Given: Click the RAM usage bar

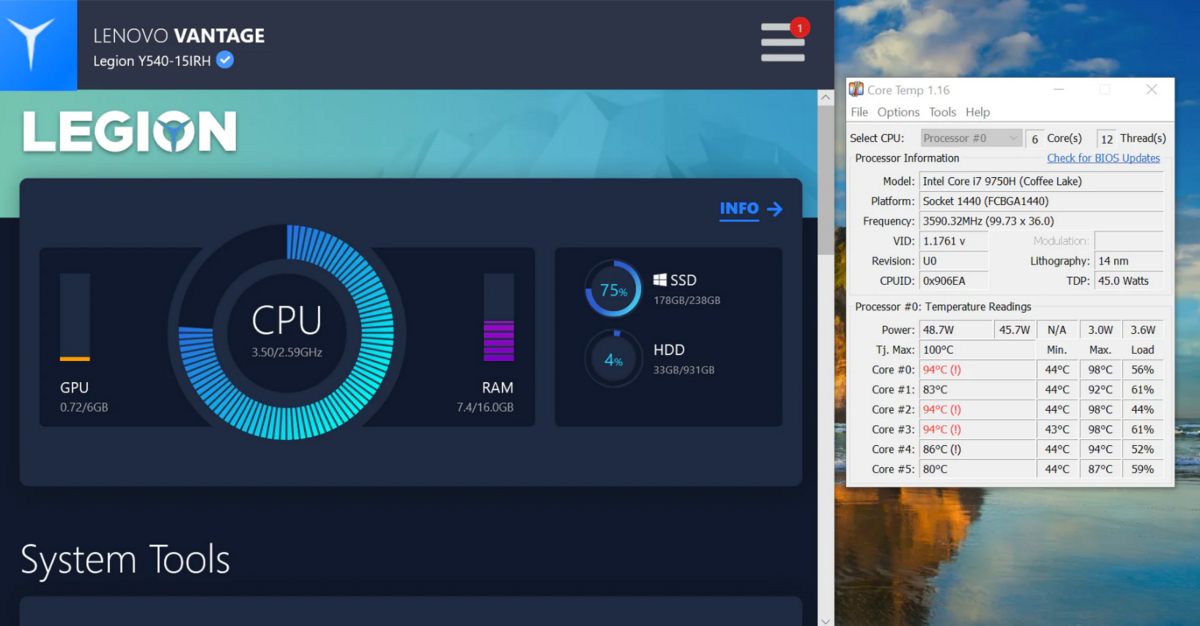Looking at the screenshot, I should [498, 317].
